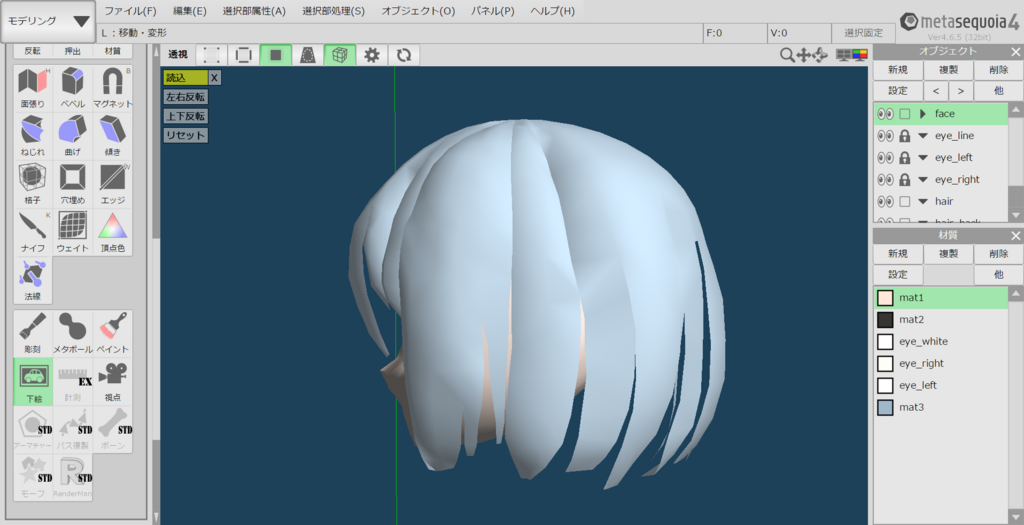Screen dimensions: 1024x525
Task: Select the マグネット magnet tool
Action: (x=112, y=88)
